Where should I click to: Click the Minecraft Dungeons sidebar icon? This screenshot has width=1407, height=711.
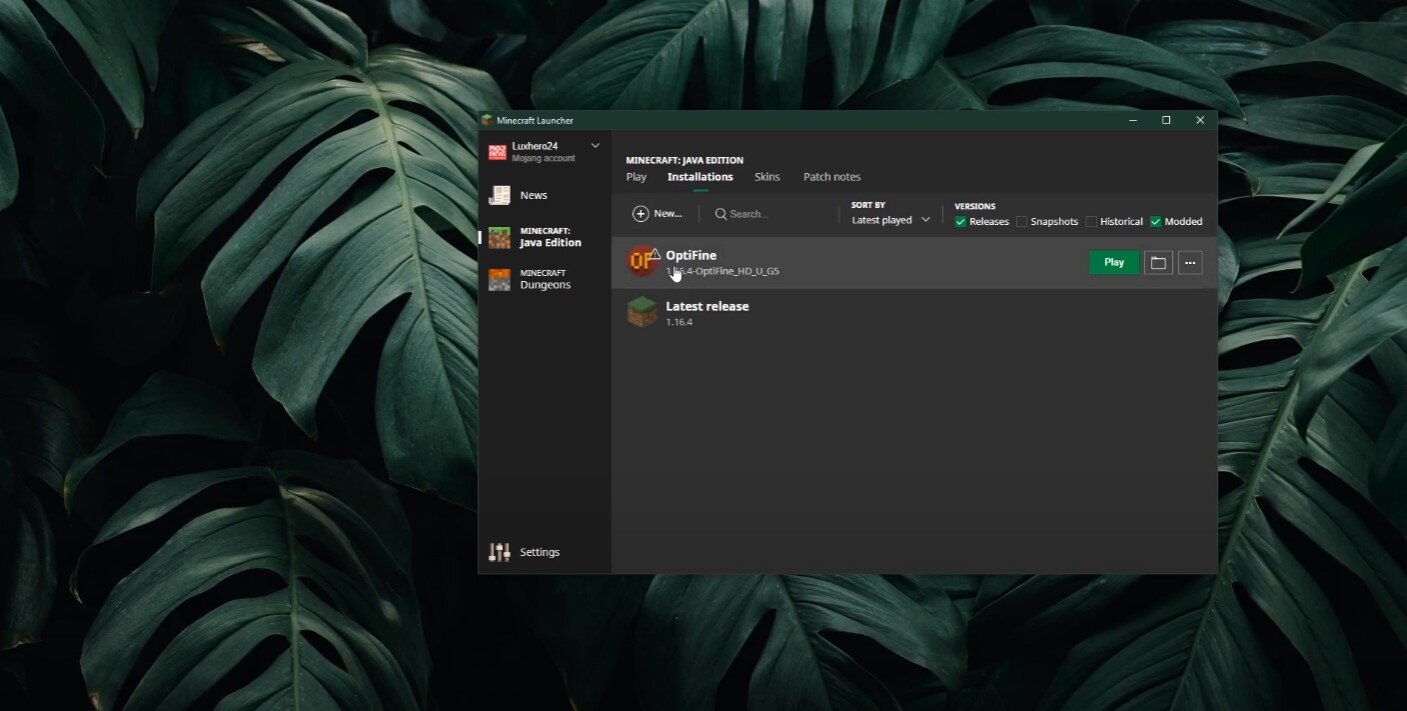[x=499, y=280]
